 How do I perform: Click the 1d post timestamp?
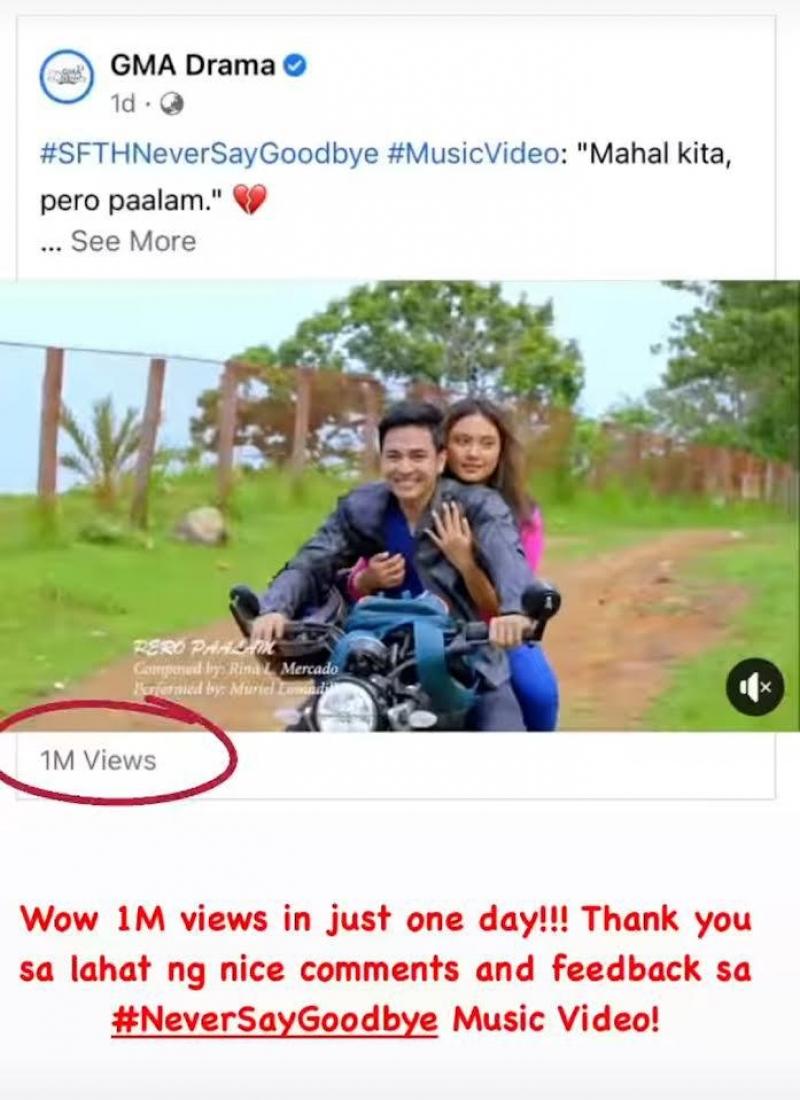coord(122,103)
